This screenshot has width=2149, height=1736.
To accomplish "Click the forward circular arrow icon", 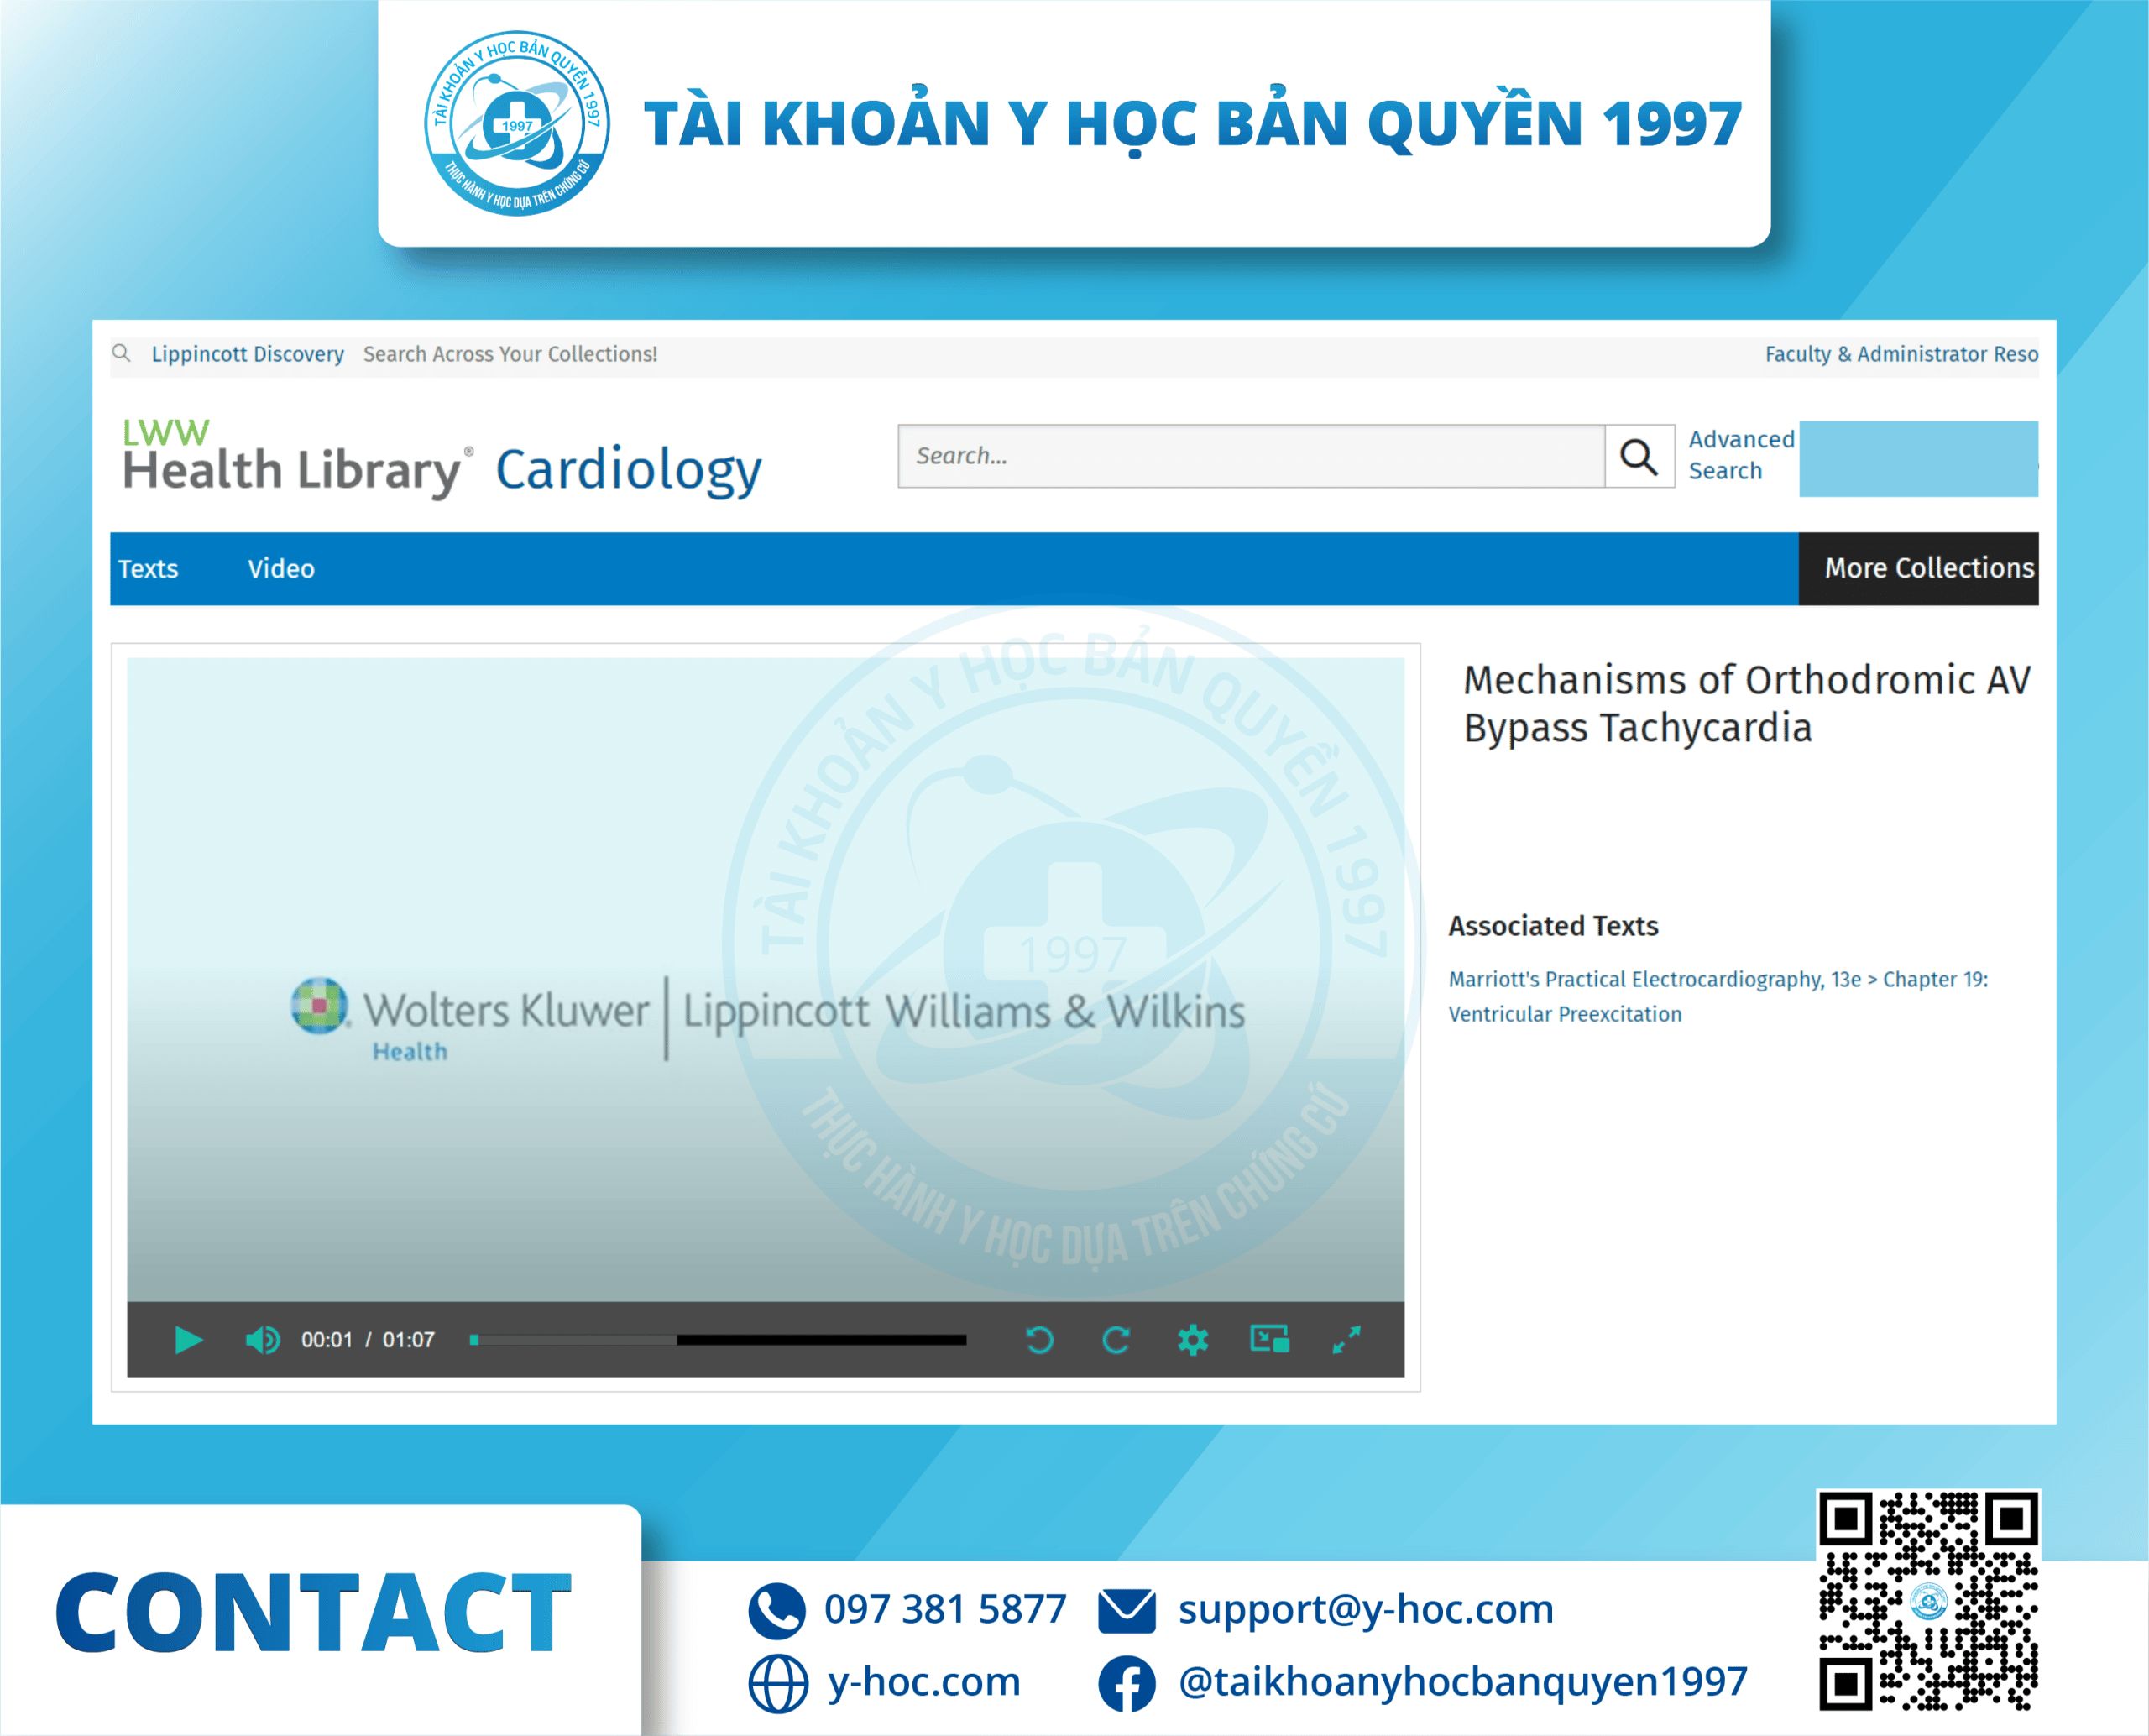I will pos(1116,1339).
